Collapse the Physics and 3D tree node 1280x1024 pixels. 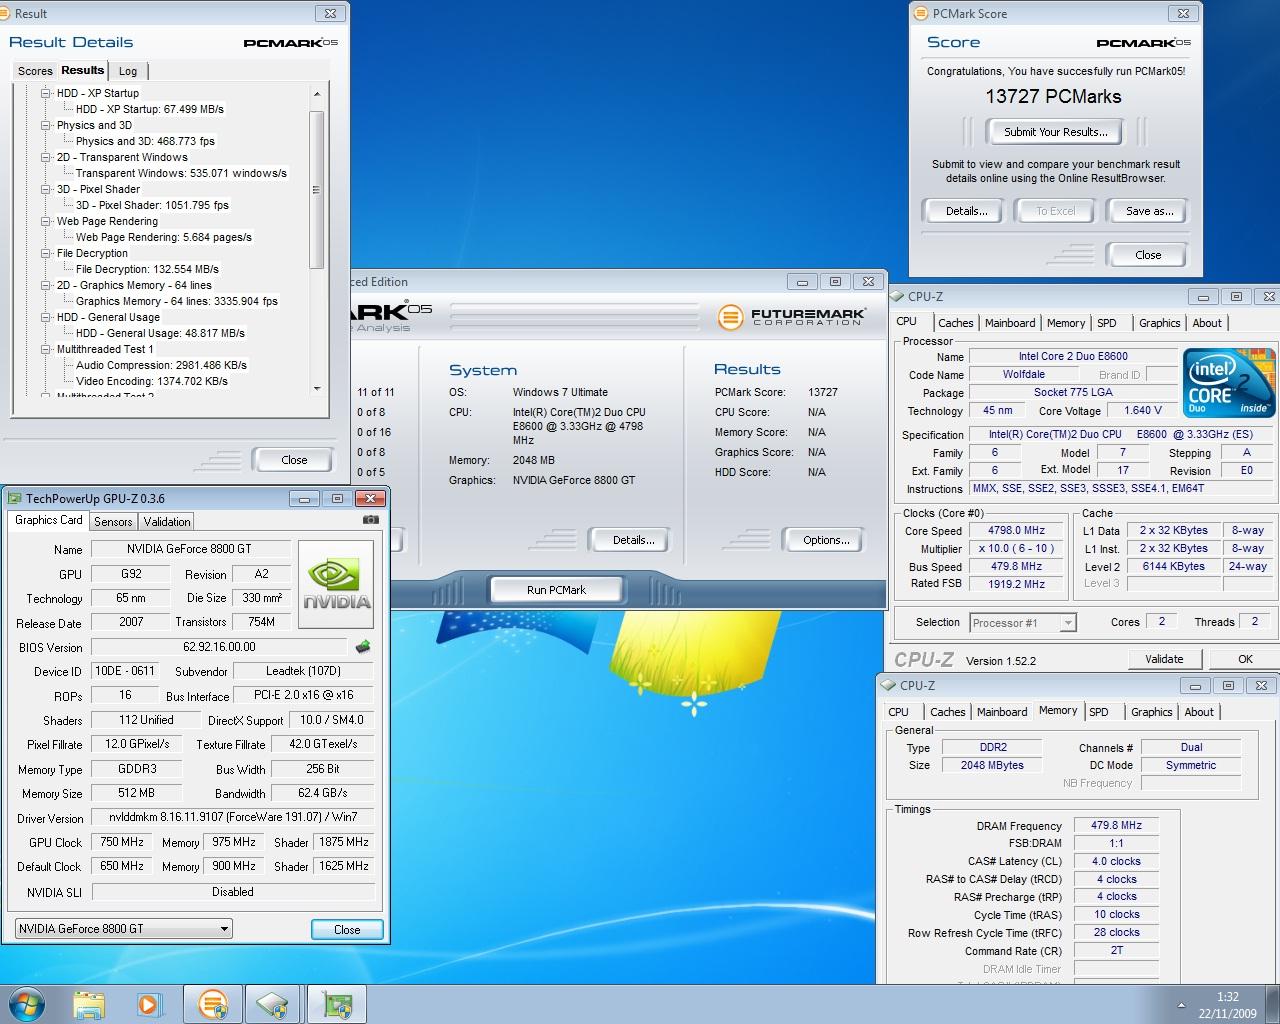(46, 125)
